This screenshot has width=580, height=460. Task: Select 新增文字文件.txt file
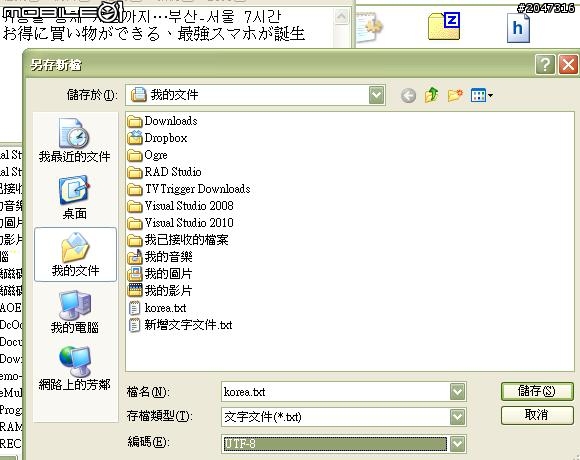pos(180,325)
